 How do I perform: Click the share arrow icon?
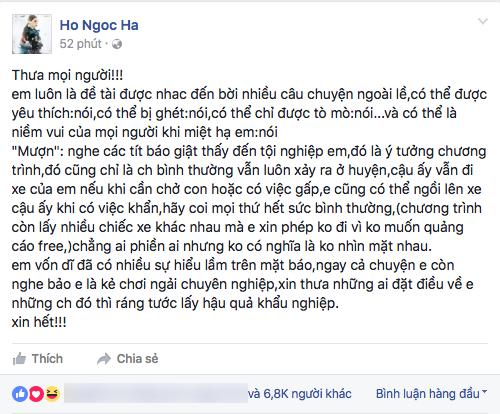click(104, 359)
